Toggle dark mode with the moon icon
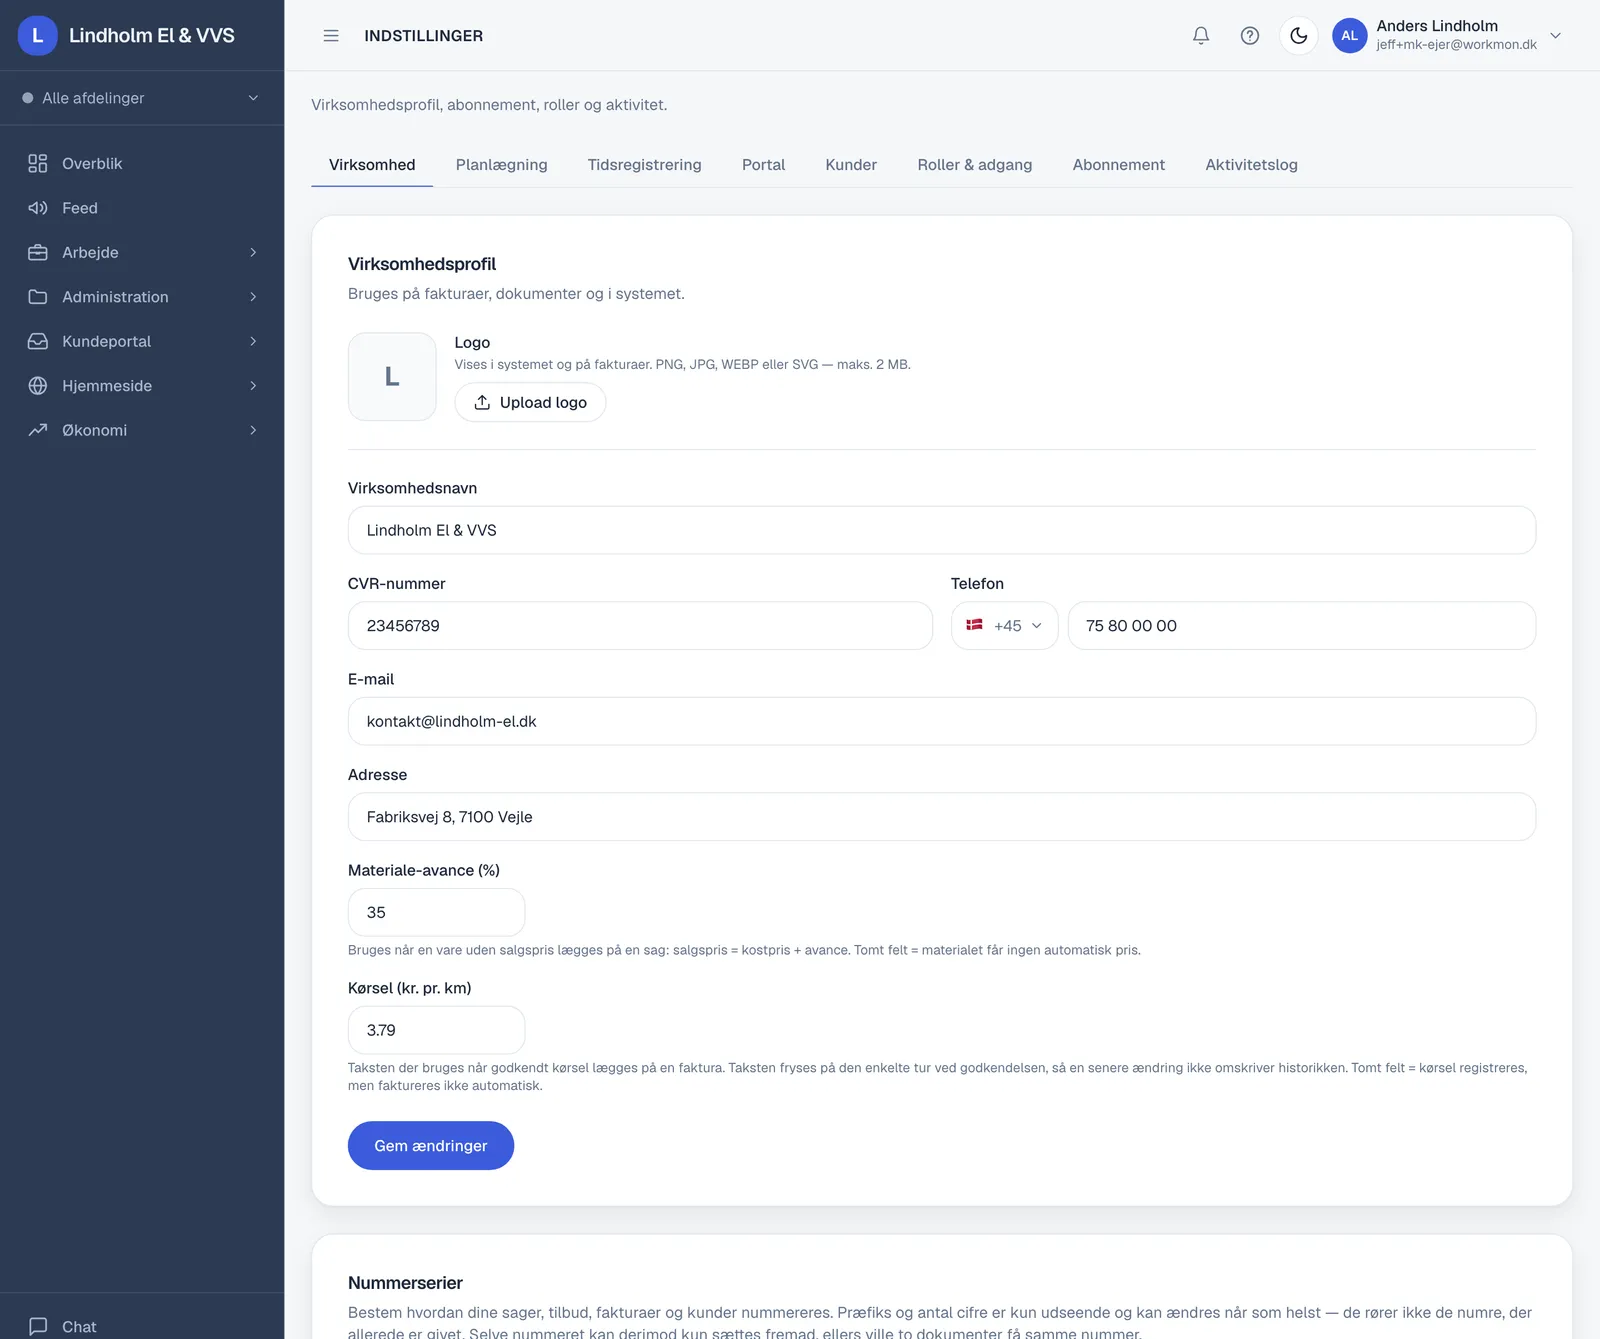 pyautogui.click(x=1299, y=36)
